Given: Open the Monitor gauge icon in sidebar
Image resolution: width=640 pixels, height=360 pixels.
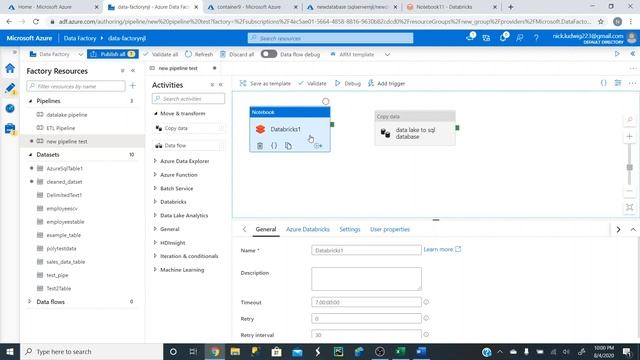Looking at the screenshot, I should 10,108.
